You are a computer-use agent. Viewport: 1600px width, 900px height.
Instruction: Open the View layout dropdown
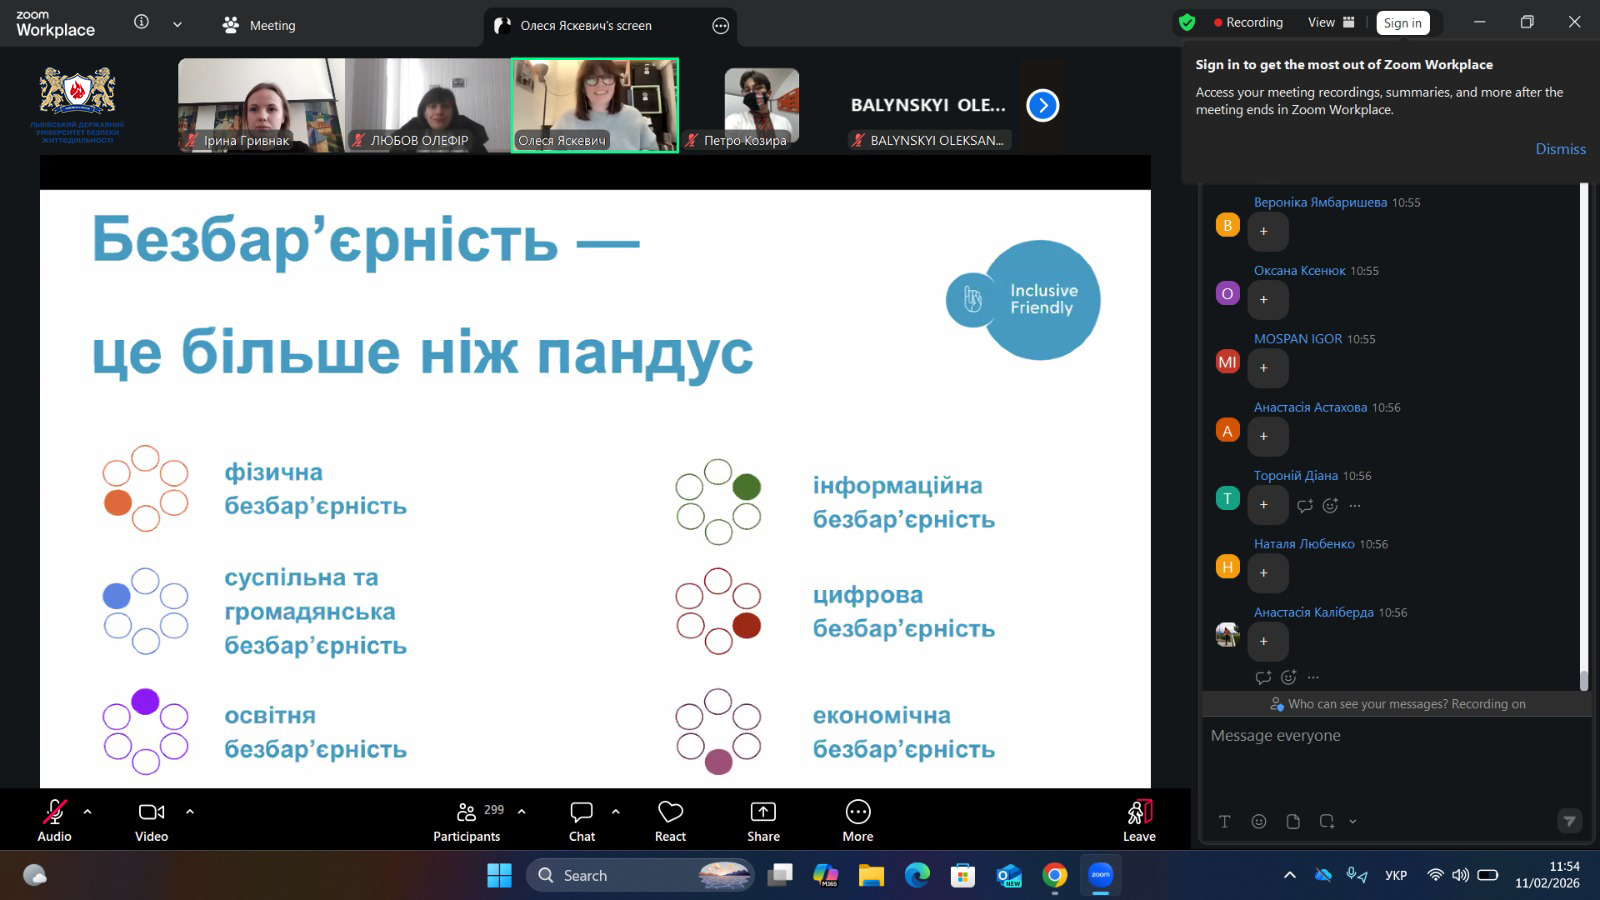1331,23
